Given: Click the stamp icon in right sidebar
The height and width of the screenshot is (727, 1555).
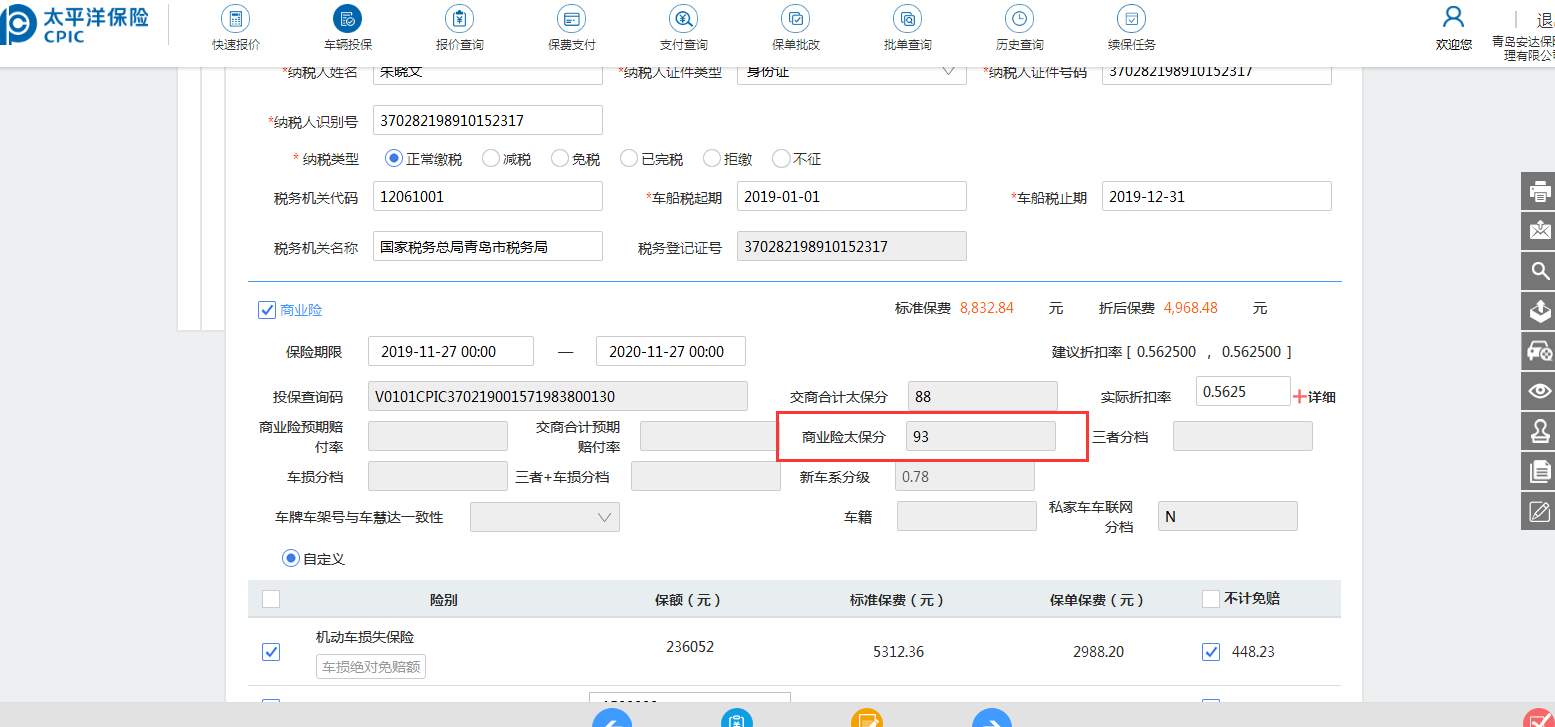Looking at the screenshot, I should [1539, 431].
